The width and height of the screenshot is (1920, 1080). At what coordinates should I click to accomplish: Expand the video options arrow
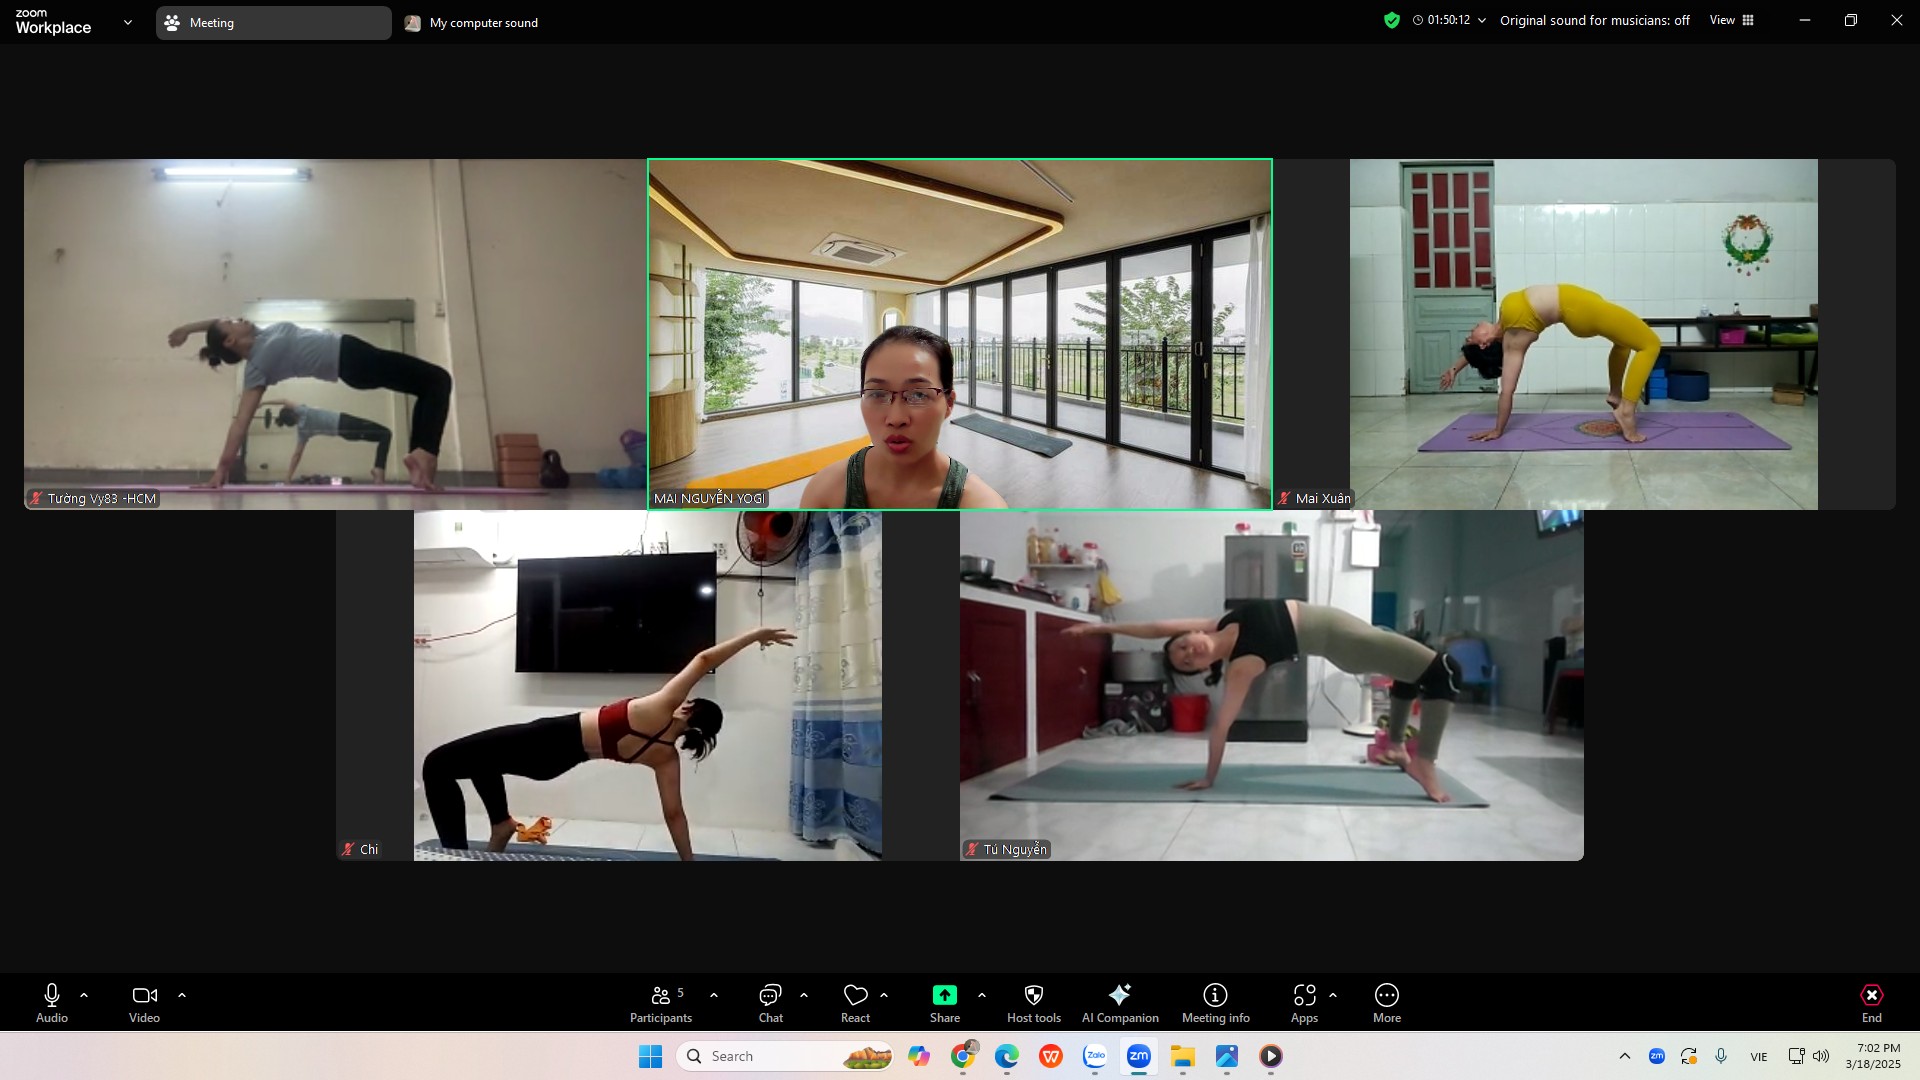click(x=182, y=995)
